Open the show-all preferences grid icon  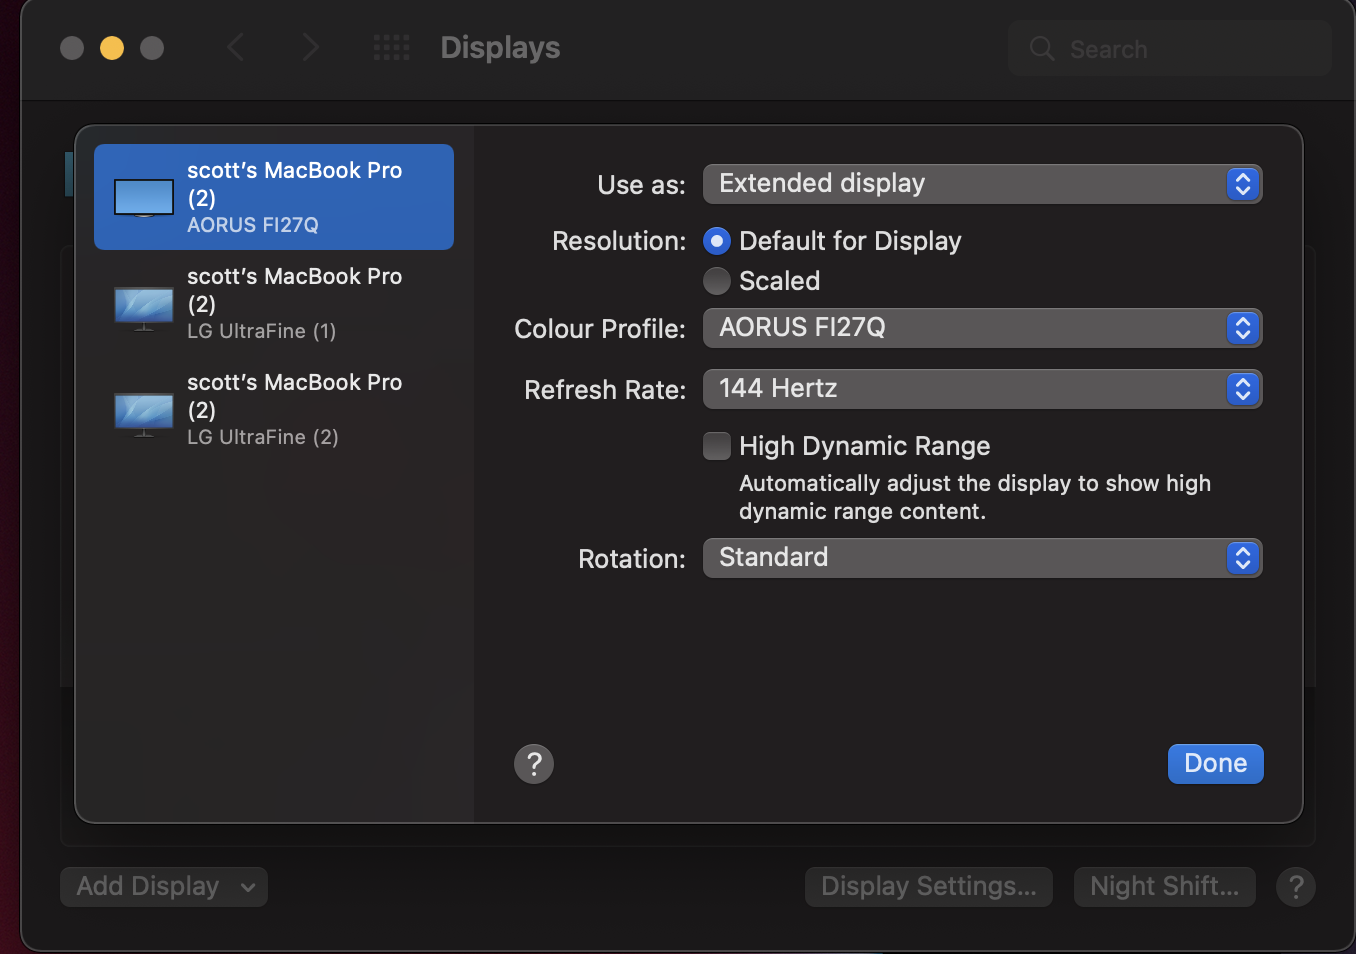(x=391, y=47)
